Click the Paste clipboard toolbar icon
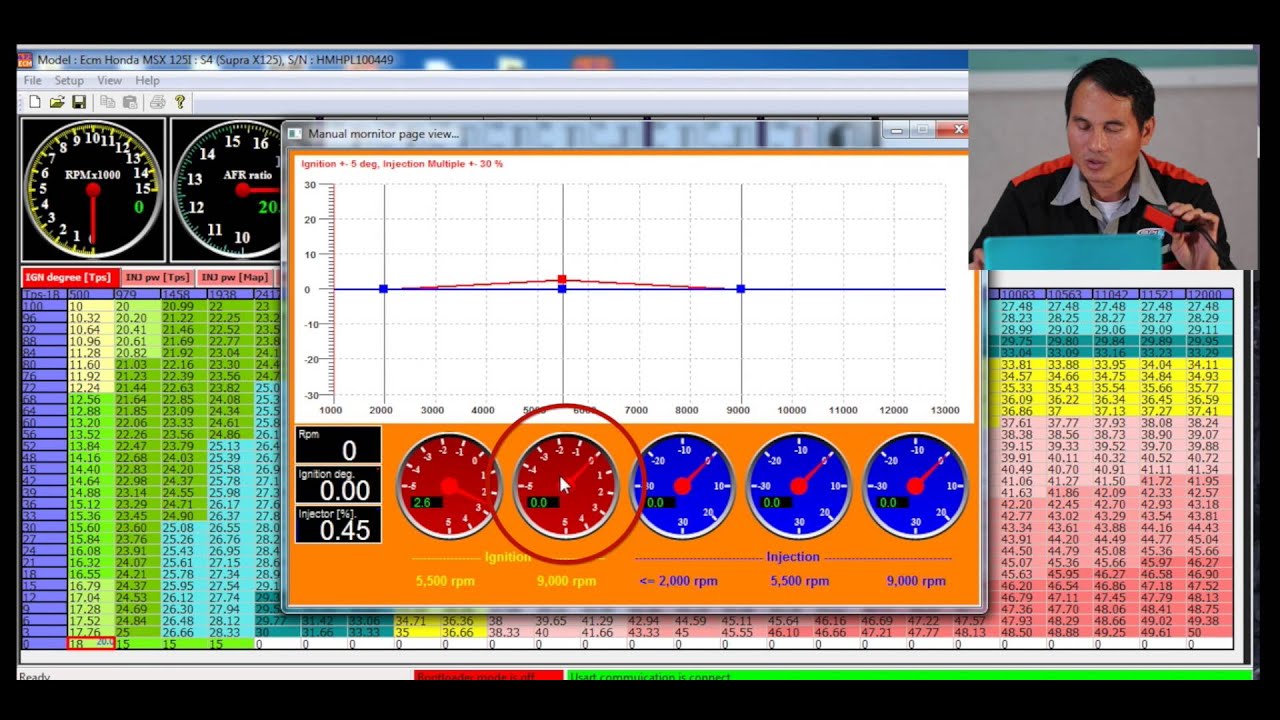This screenshot has width=1280, height=720. tap(130, 102)
